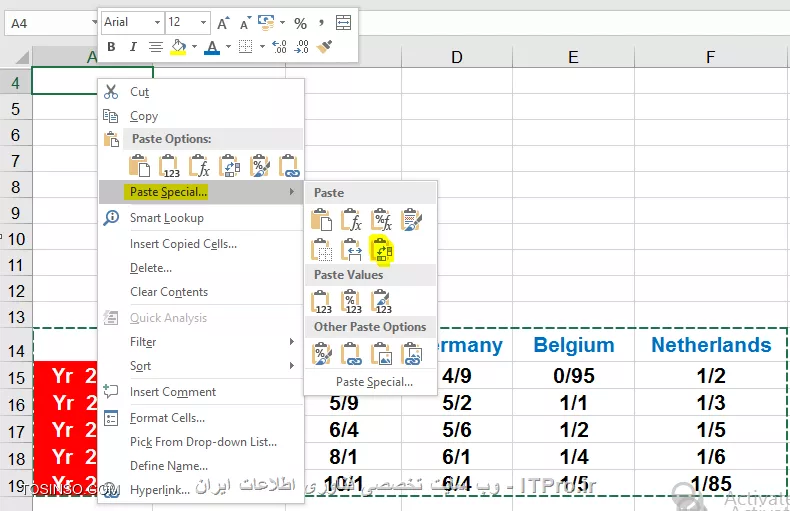Open the font size 12 dropdown
The image size is (790, 511).
click(203, 23)
